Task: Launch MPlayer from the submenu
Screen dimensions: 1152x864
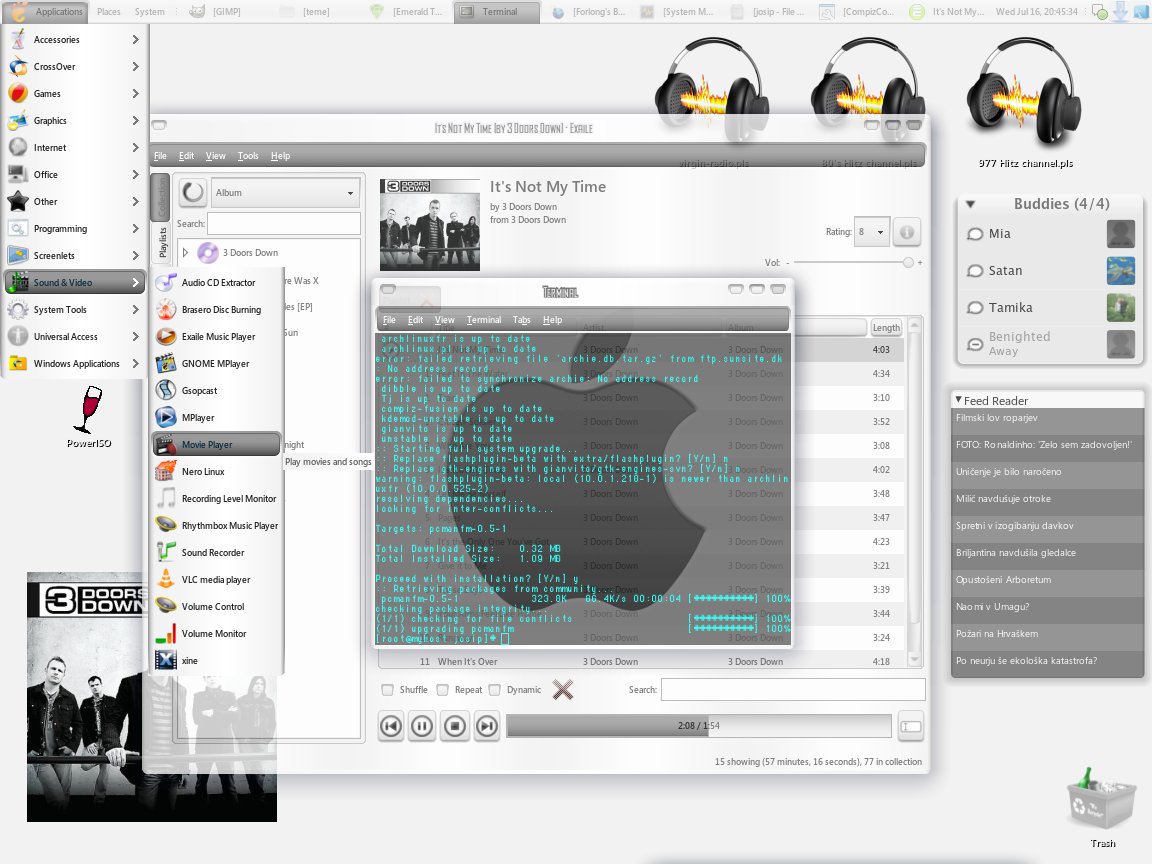Action: [217, 417]
